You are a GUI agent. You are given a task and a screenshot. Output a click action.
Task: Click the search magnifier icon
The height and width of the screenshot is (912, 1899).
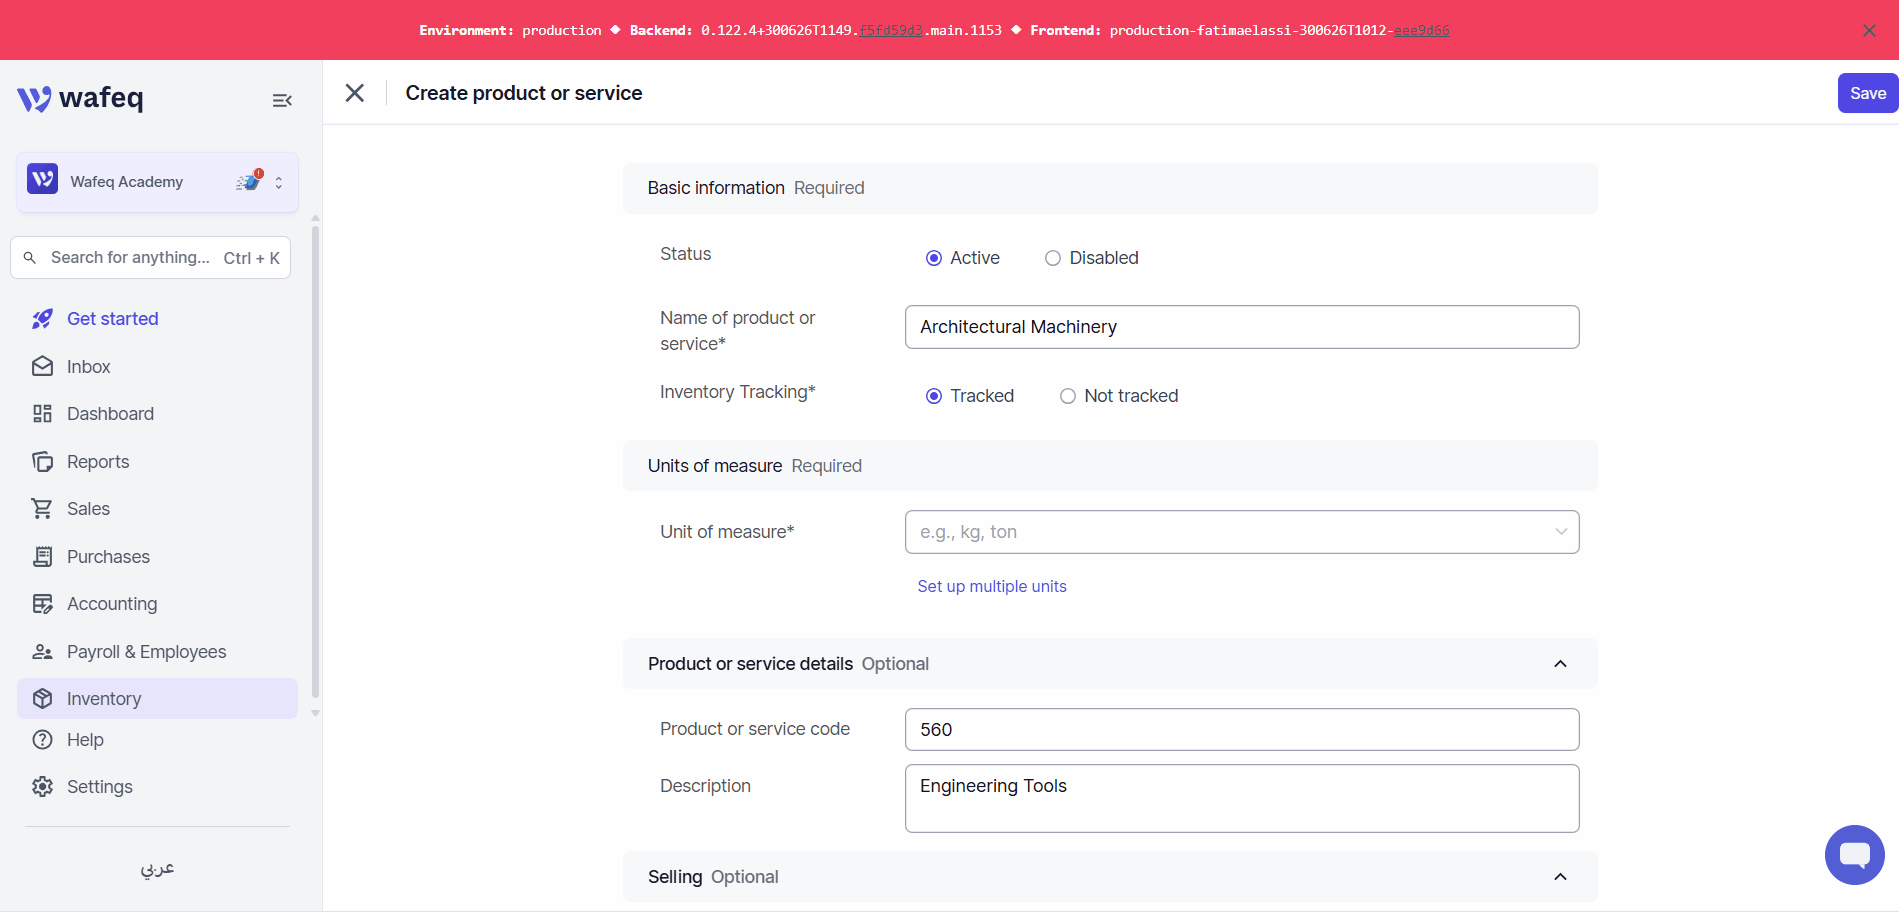[x=30, y=258]
